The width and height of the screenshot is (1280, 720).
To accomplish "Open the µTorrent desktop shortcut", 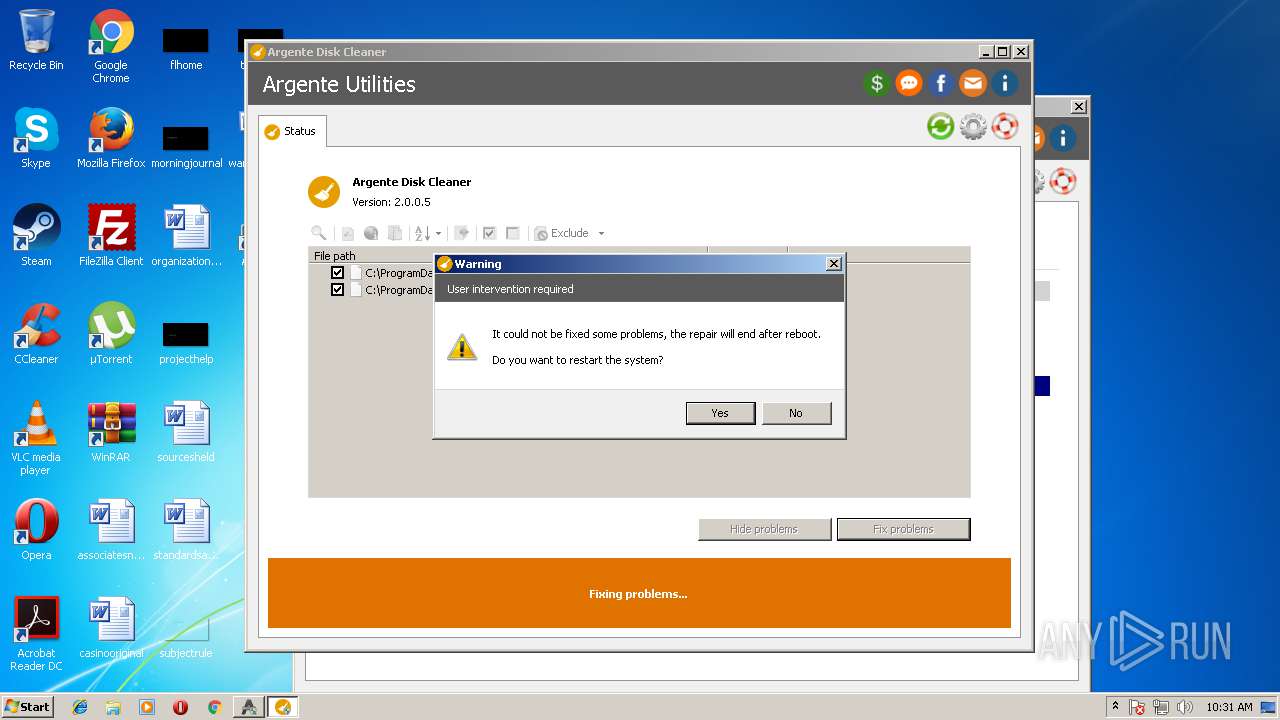I will [111, 334].
